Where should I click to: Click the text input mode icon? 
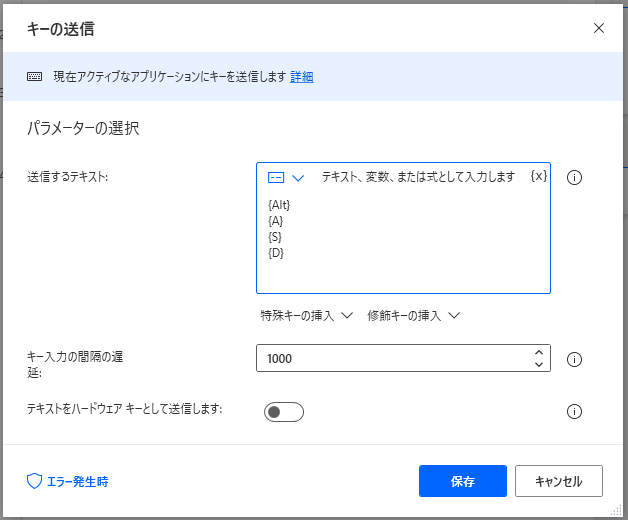tap(276, 177)
